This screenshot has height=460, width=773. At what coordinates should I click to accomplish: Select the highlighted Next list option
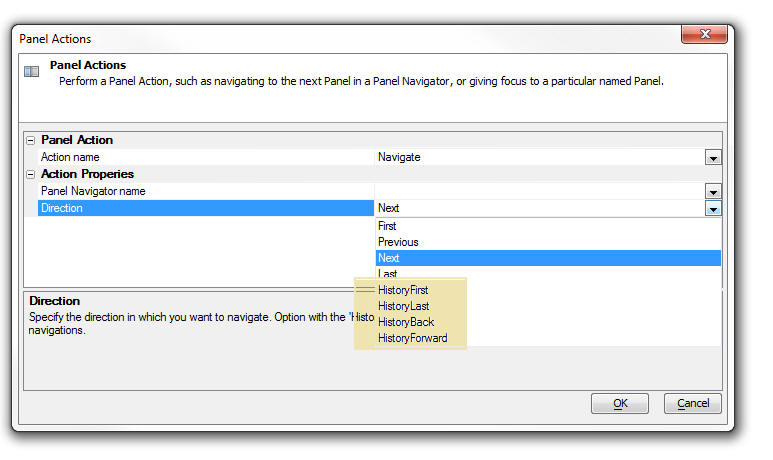[x=548, y=258]
